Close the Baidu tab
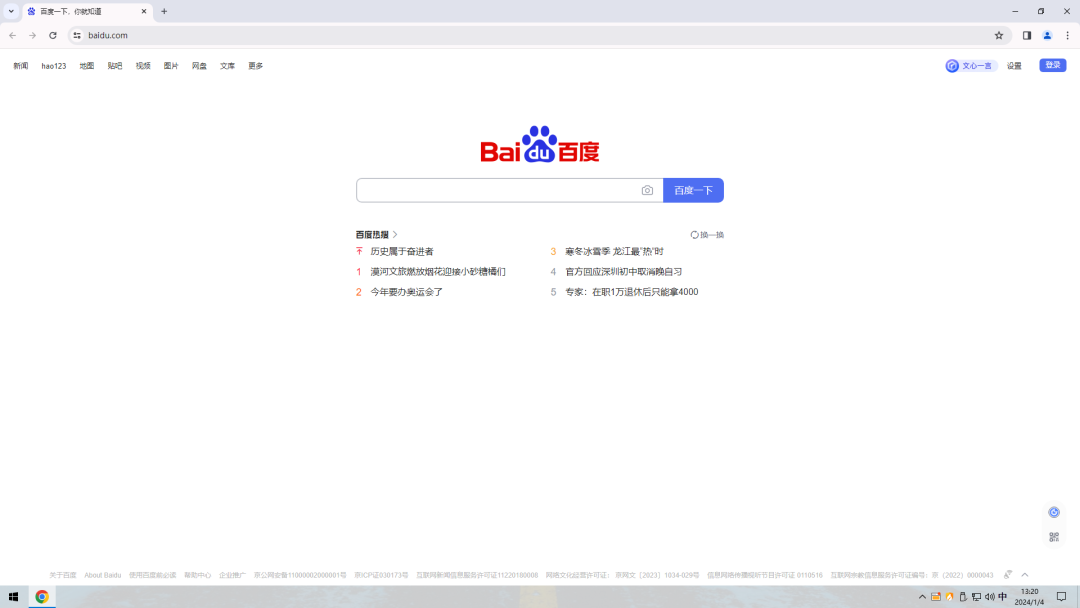Viewport: 1080px width, 608px height. [x=144, y=11]
